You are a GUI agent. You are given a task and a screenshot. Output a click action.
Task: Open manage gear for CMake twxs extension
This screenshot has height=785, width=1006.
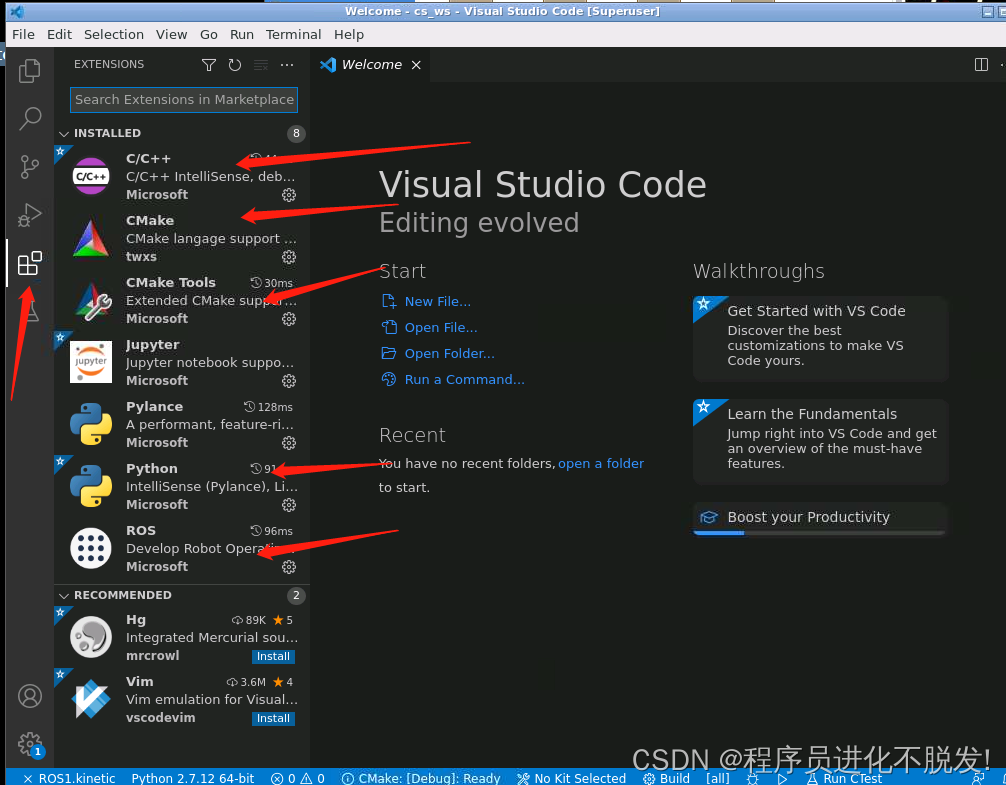point(289,257)
